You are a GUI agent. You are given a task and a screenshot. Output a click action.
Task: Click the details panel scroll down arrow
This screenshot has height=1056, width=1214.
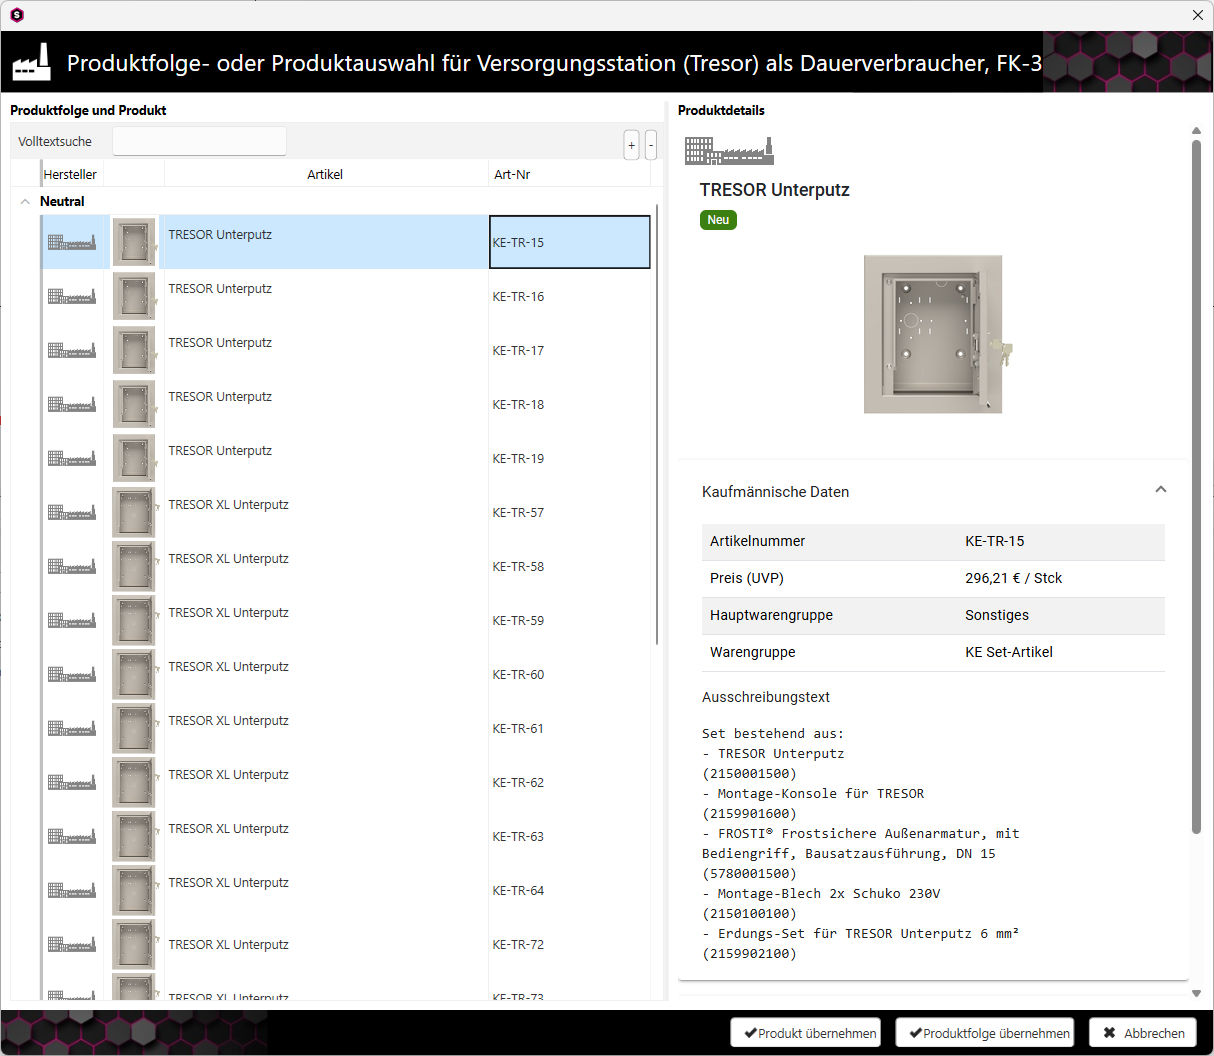(1196, 993)
